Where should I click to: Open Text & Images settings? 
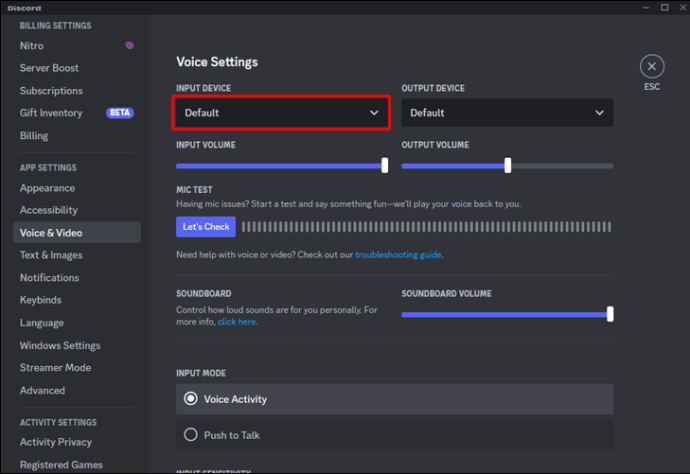[51, 255]
